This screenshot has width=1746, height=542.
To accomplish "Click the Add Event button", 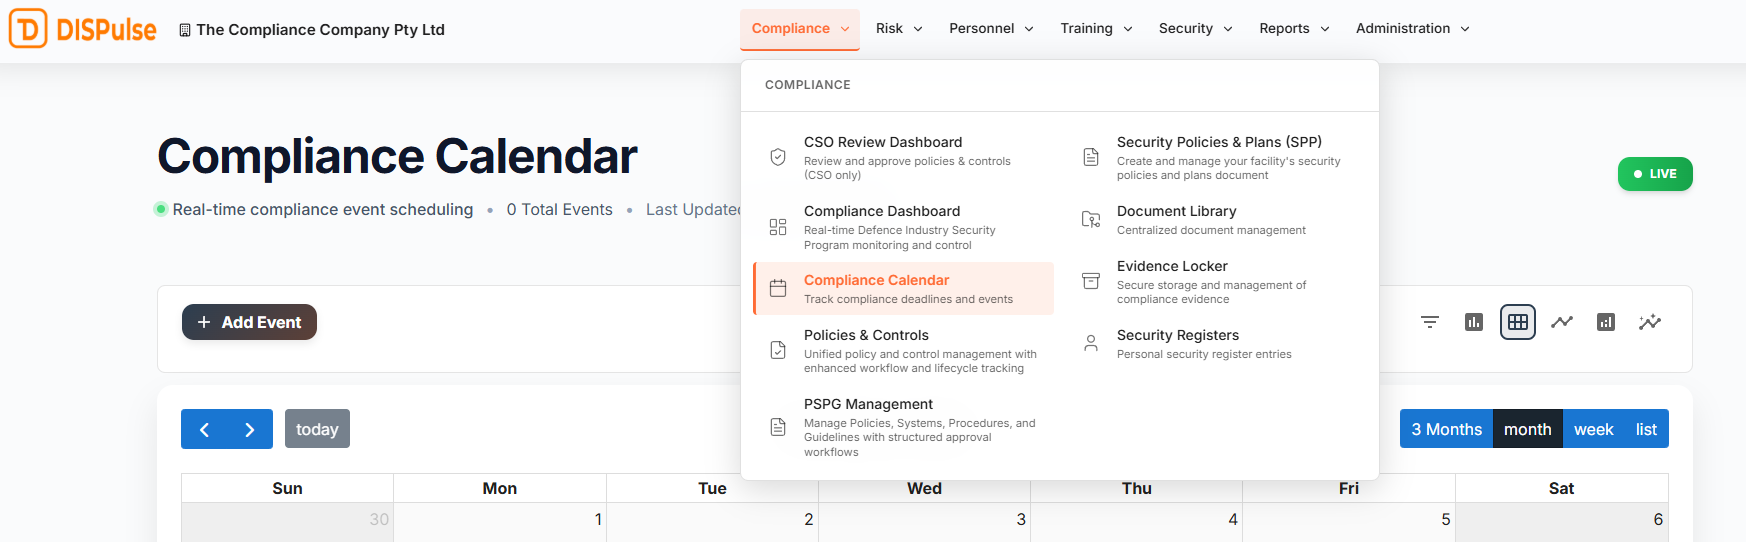I will click(x=249, y=322).
